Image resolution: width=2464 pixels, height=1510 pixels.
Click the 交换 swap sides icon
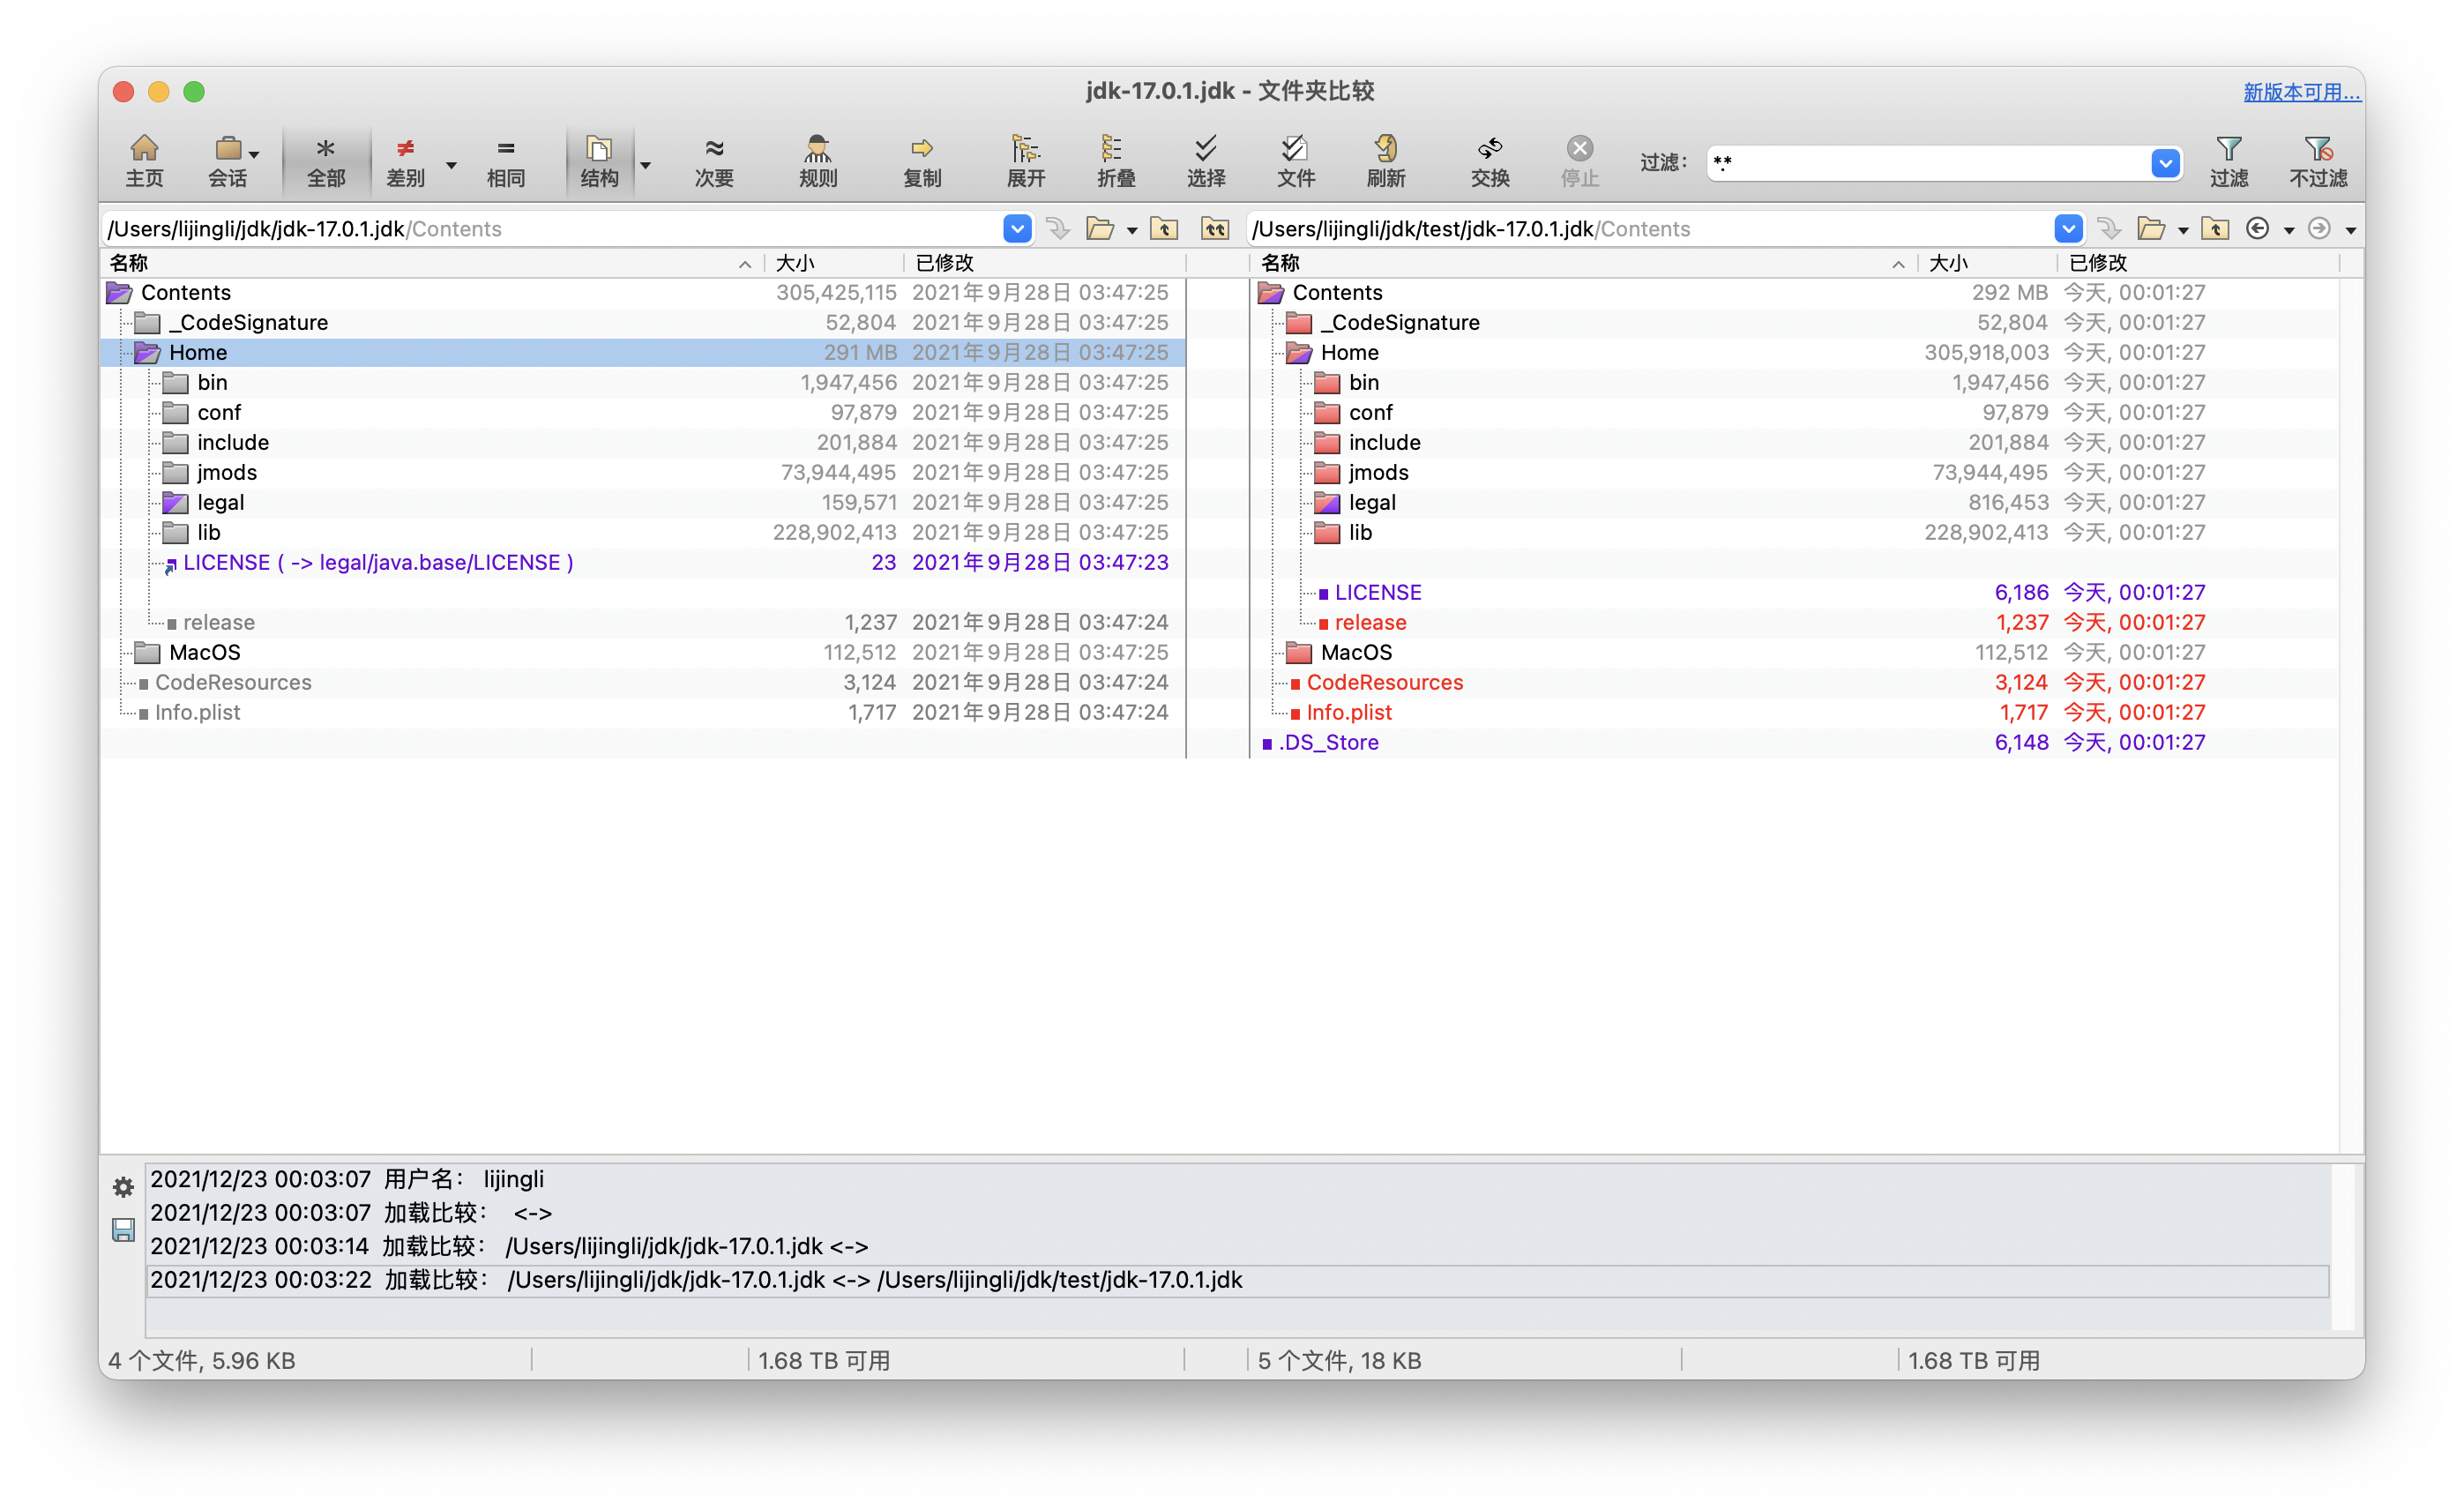tap(1489, 160)
